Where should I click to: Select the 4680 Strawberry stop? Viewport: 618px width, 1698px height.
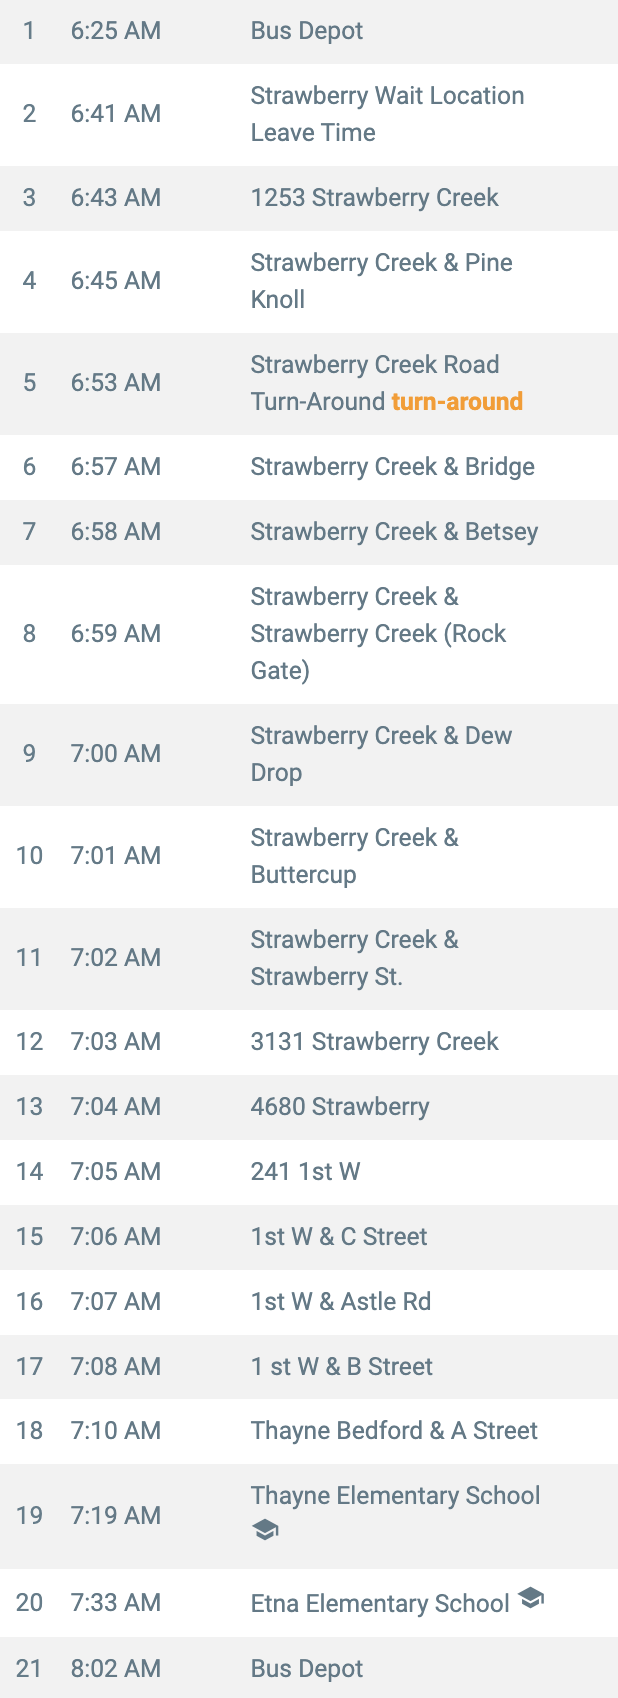(309, 1107)
